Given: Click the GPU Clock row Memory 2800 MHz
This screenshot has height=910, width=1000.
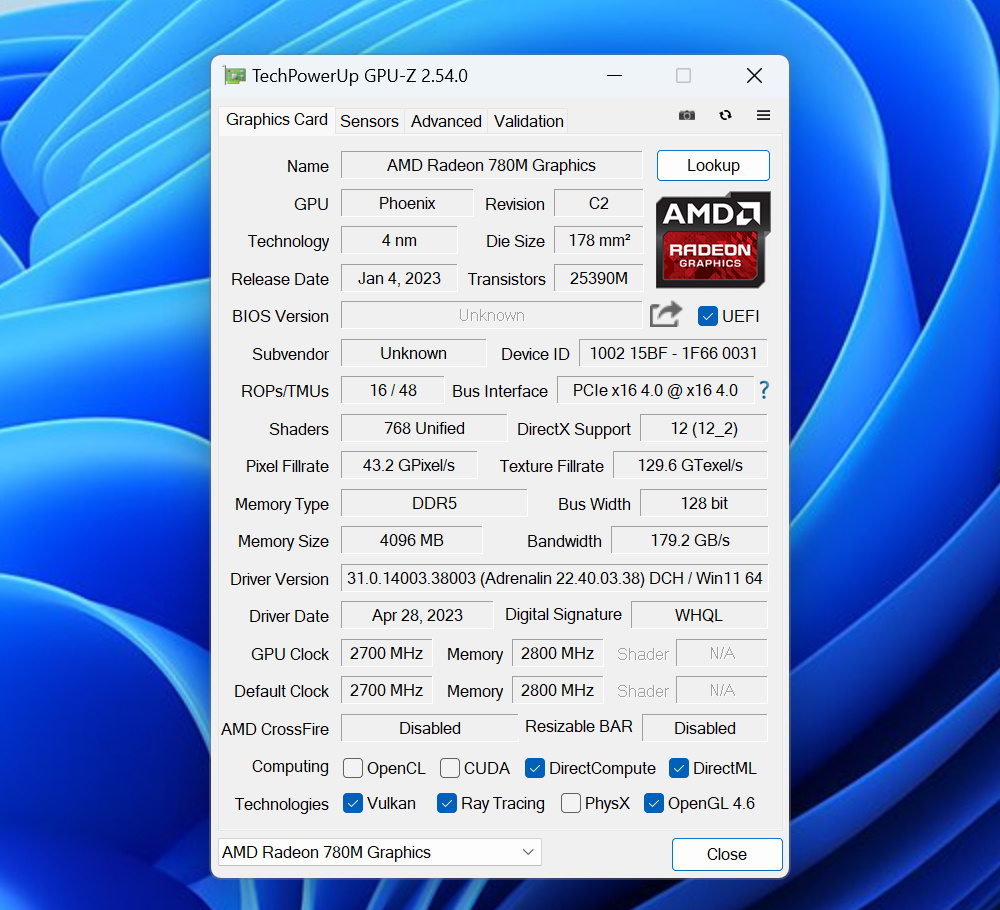Looking at the screenshot, I should point(557,653).
